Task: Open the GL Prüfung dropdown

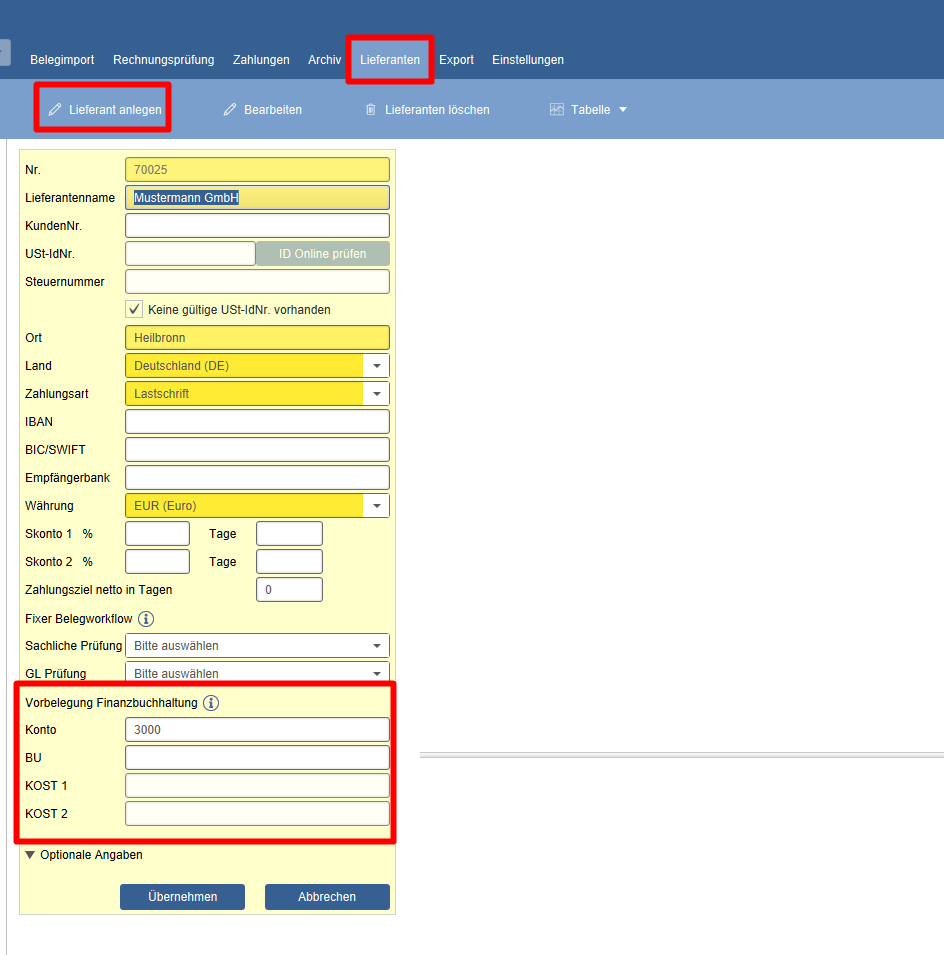Action: point(257,672)
